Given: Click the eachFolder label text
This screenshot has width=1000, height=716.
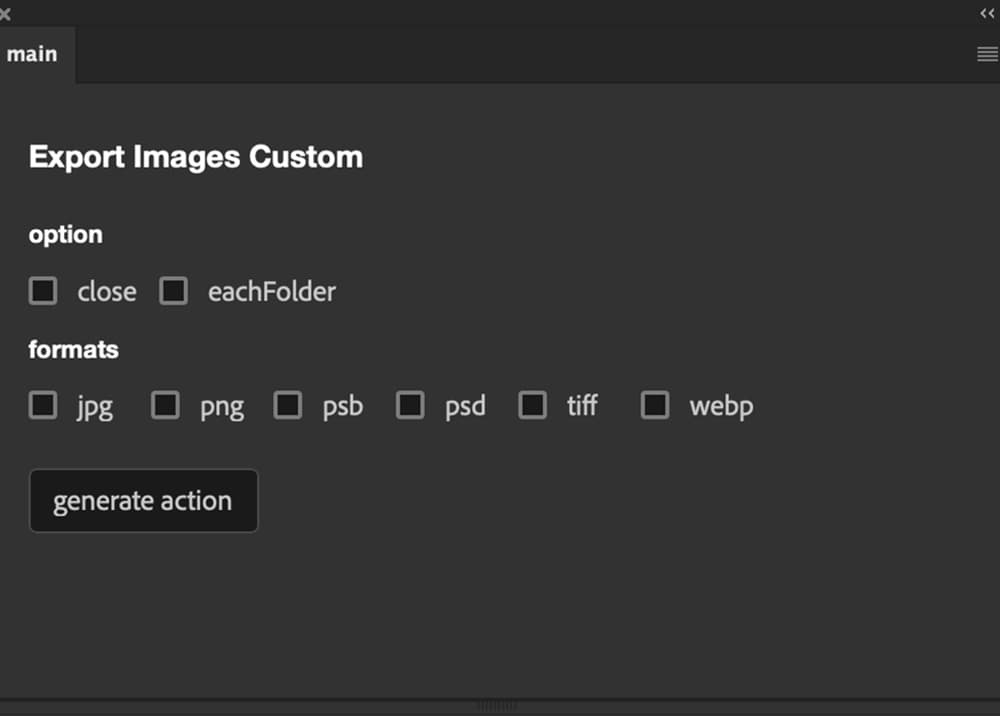Looking at the screenshot, I should tap(271, 291).
